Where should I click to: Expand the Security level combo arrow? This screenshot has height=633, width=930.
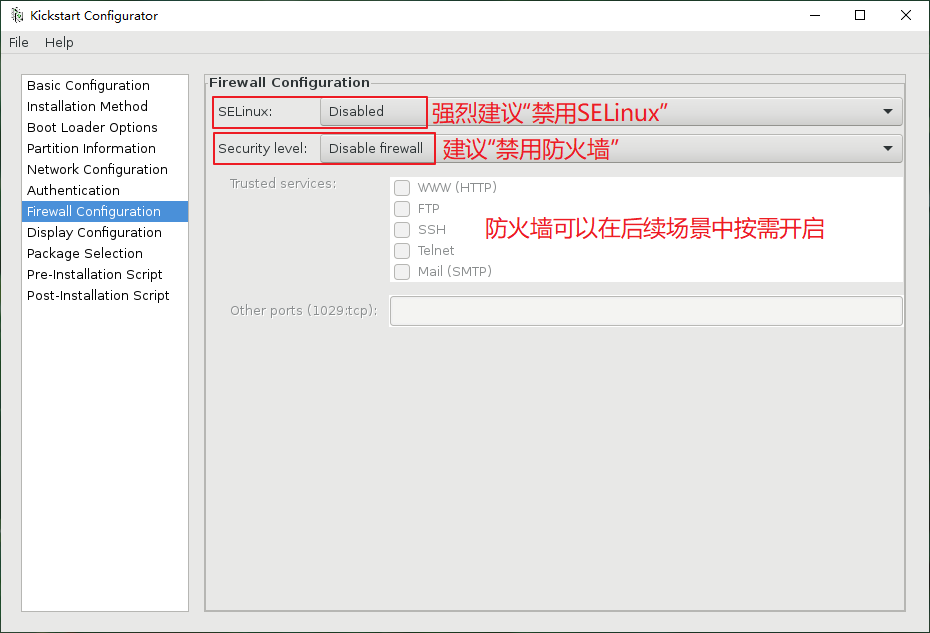[x=888, y=148]
